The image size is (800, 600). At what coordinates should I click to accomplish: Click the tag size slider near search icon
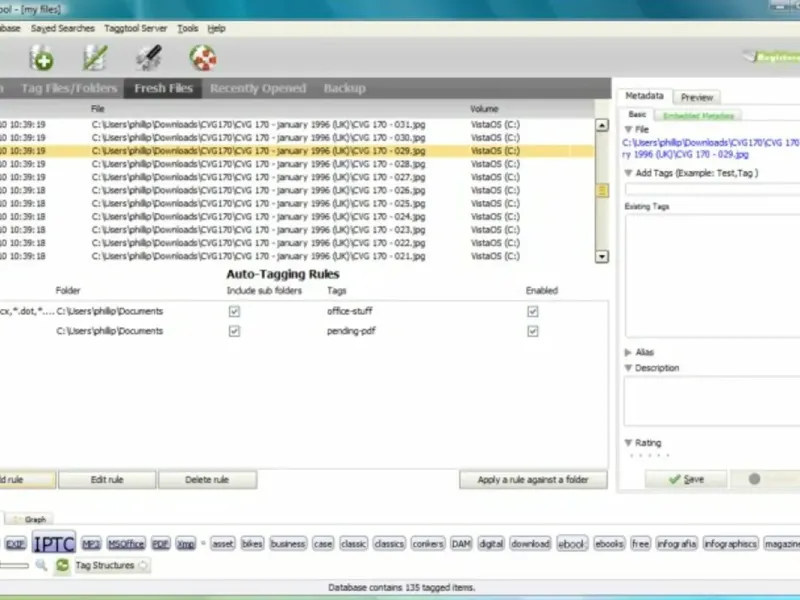(14, 565)
